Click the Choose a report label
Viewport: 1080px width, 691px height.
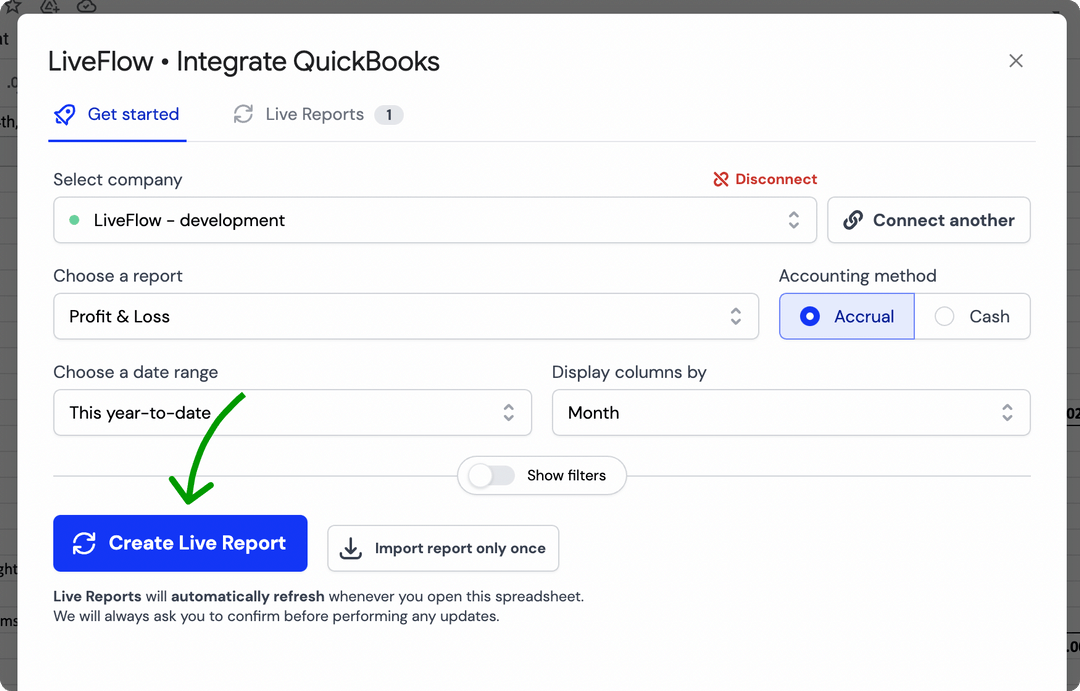coord(118,276)
